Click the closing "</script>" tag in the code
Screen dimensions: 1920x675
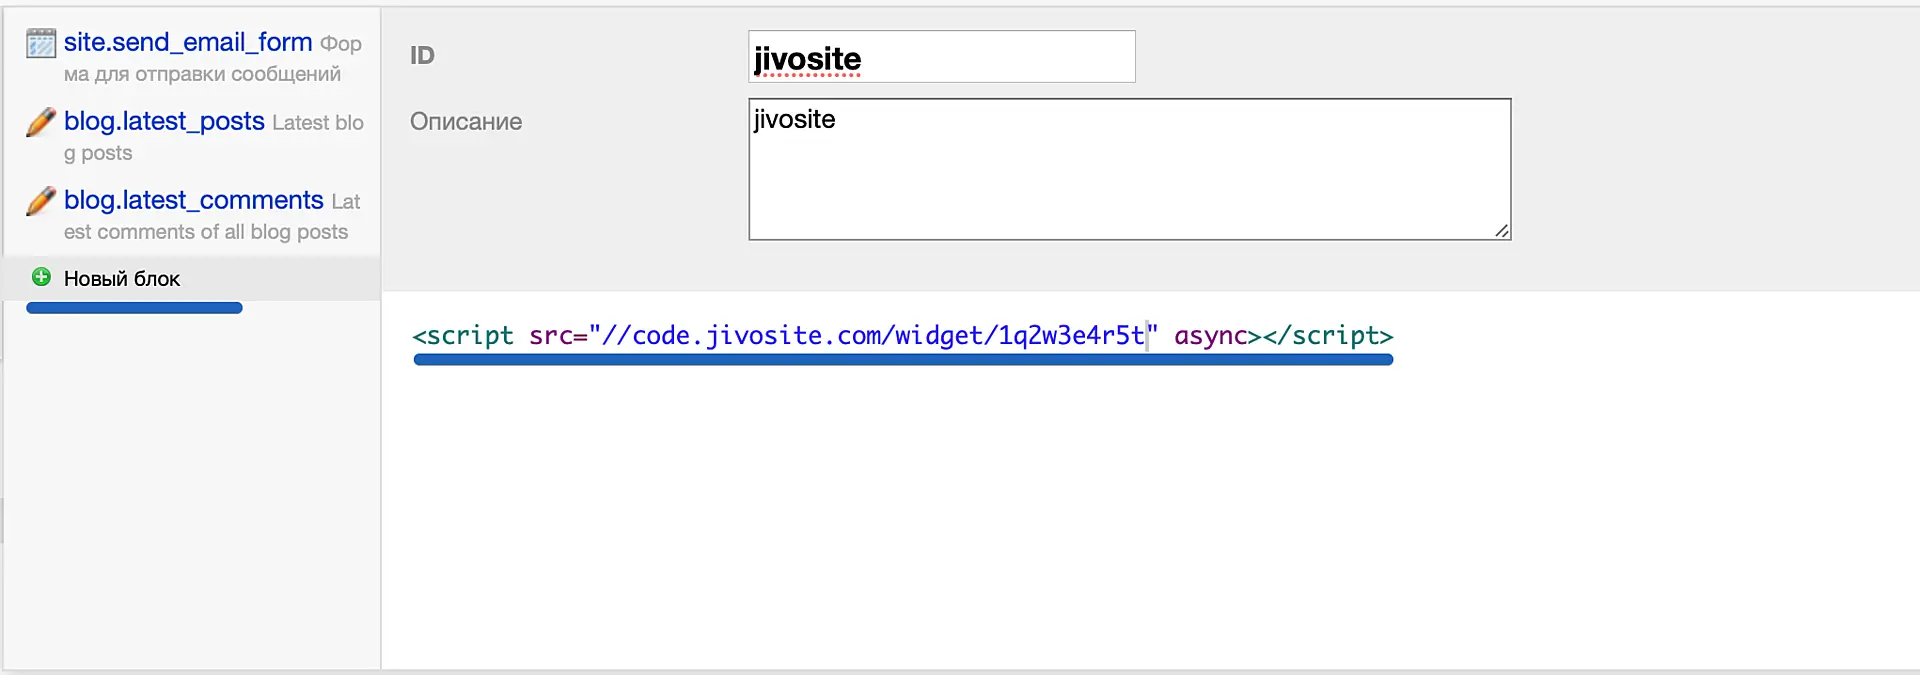(x=1328, y=336)
